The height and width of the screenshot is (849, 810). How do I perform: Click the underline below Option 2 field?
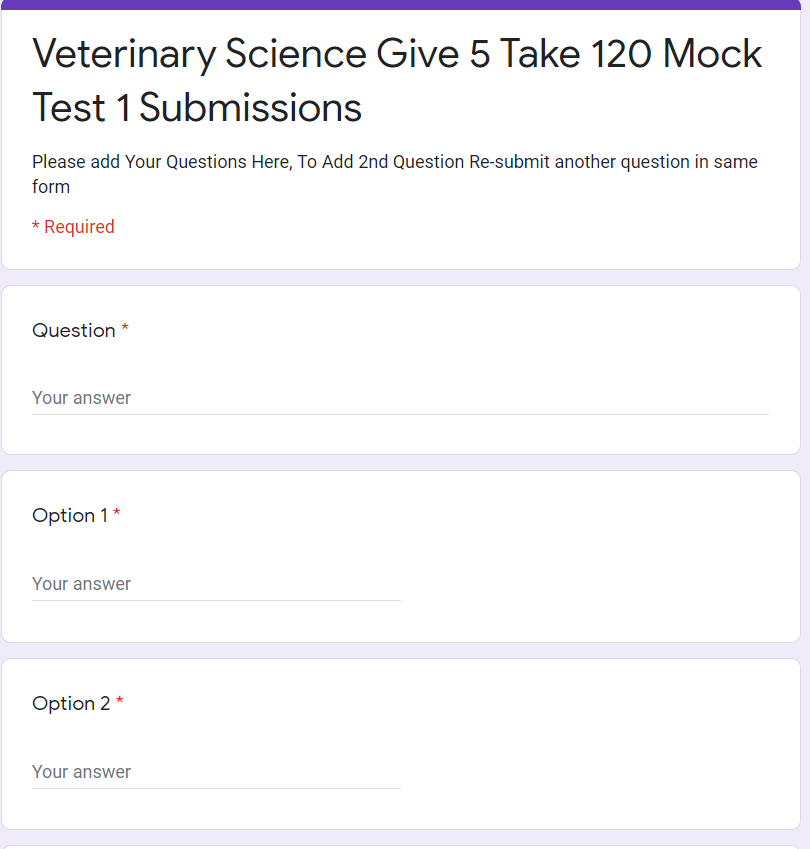click(216, 788)
